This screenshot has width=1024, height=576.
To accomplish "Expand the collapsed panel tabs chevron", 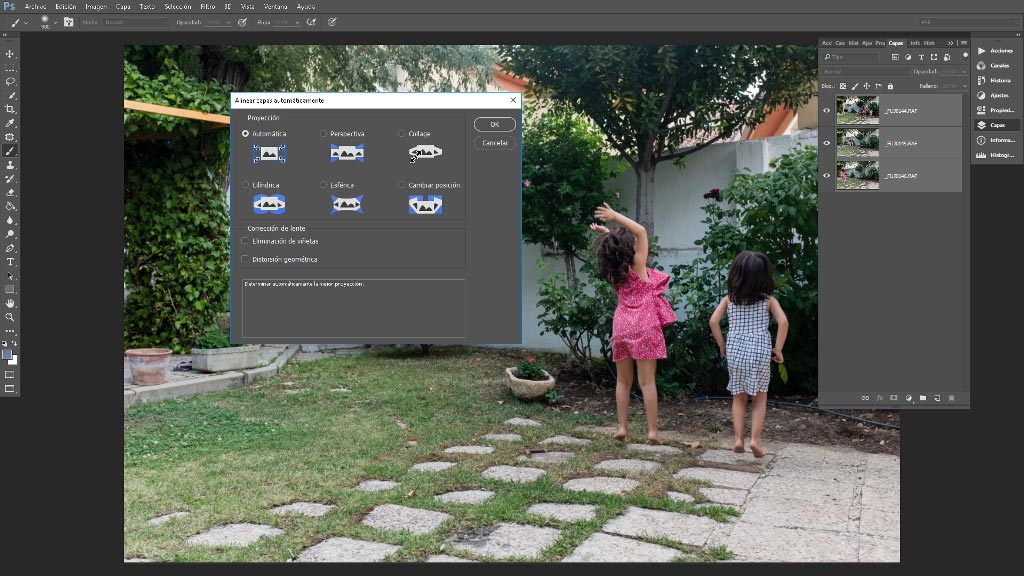I will point(950,43).
